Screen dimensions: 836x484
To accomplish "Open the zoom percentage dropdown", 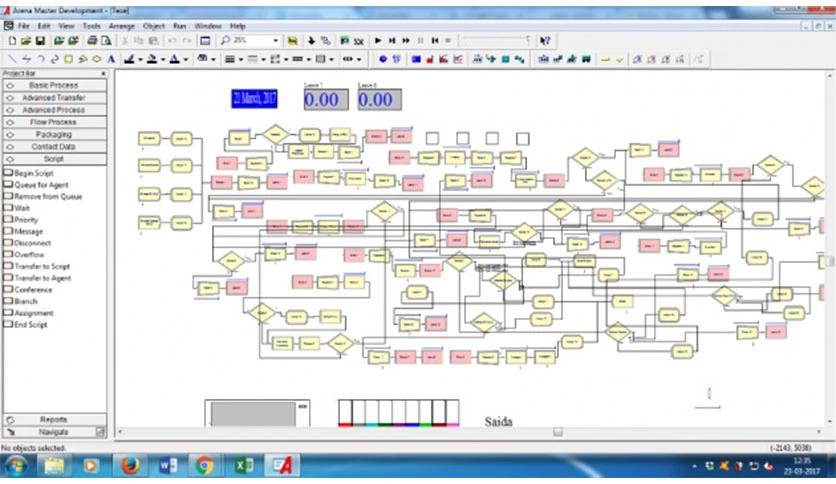I will coord(274,41).
